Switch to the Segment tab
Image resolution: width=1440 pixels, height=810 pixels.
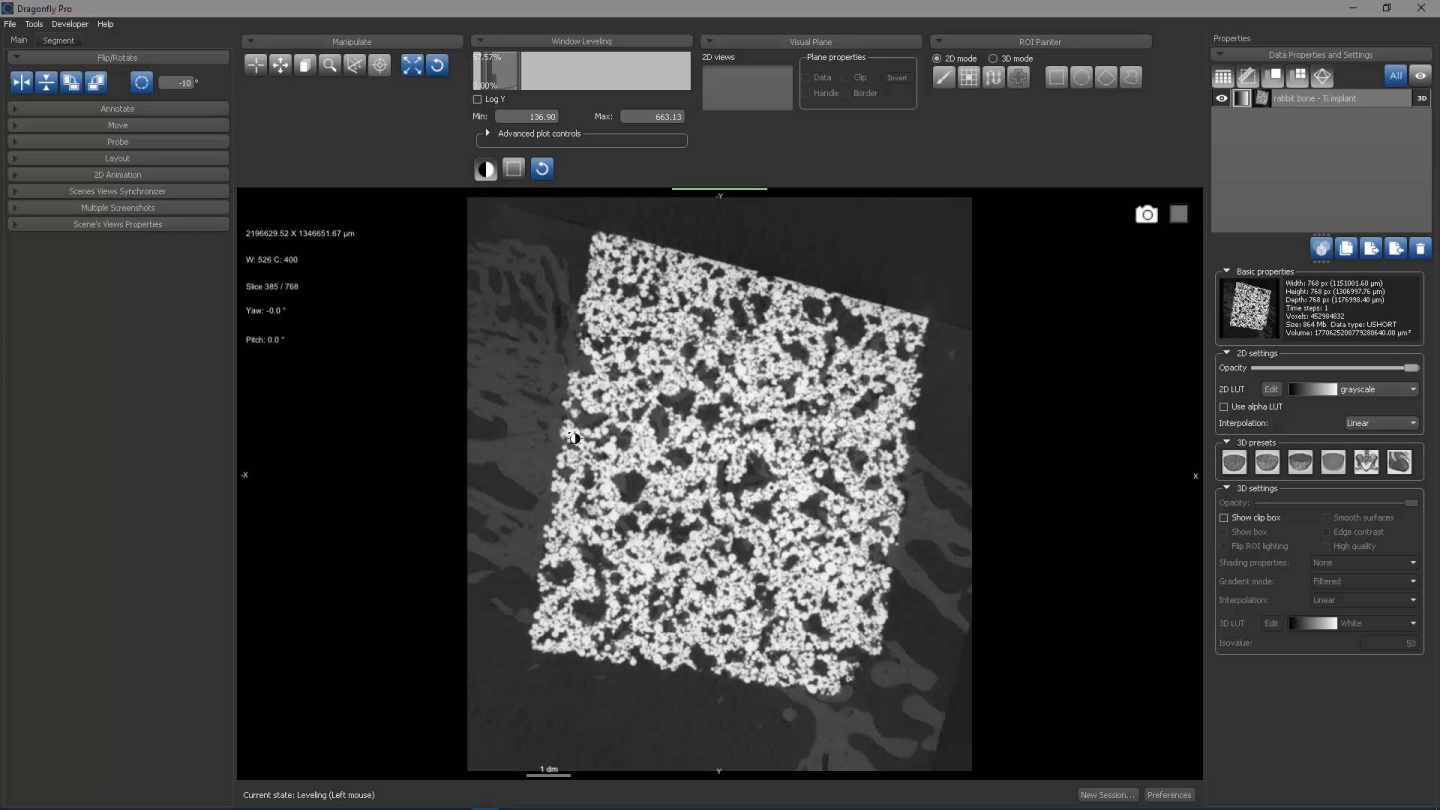click(58, 40)
